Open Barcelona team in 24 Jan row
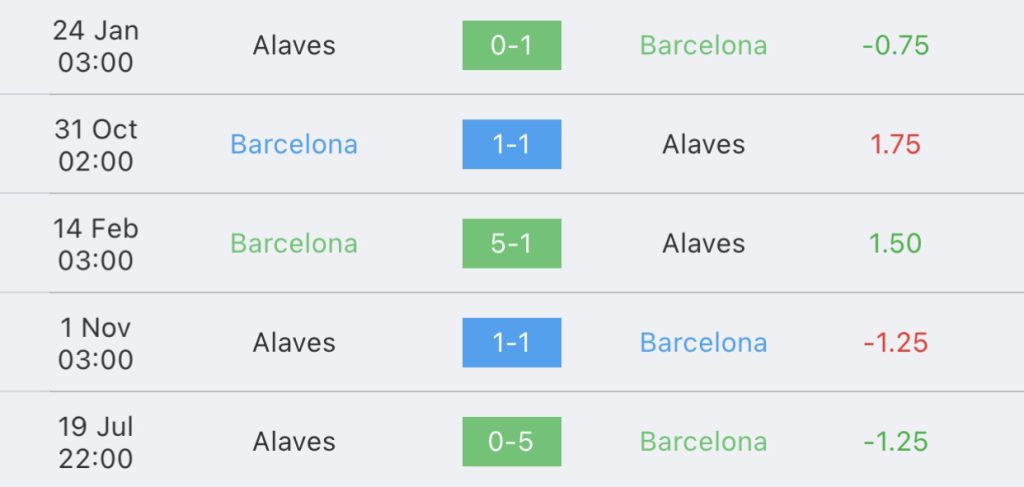Viewport: 1024px width, 487px height. tap(703, 45)
